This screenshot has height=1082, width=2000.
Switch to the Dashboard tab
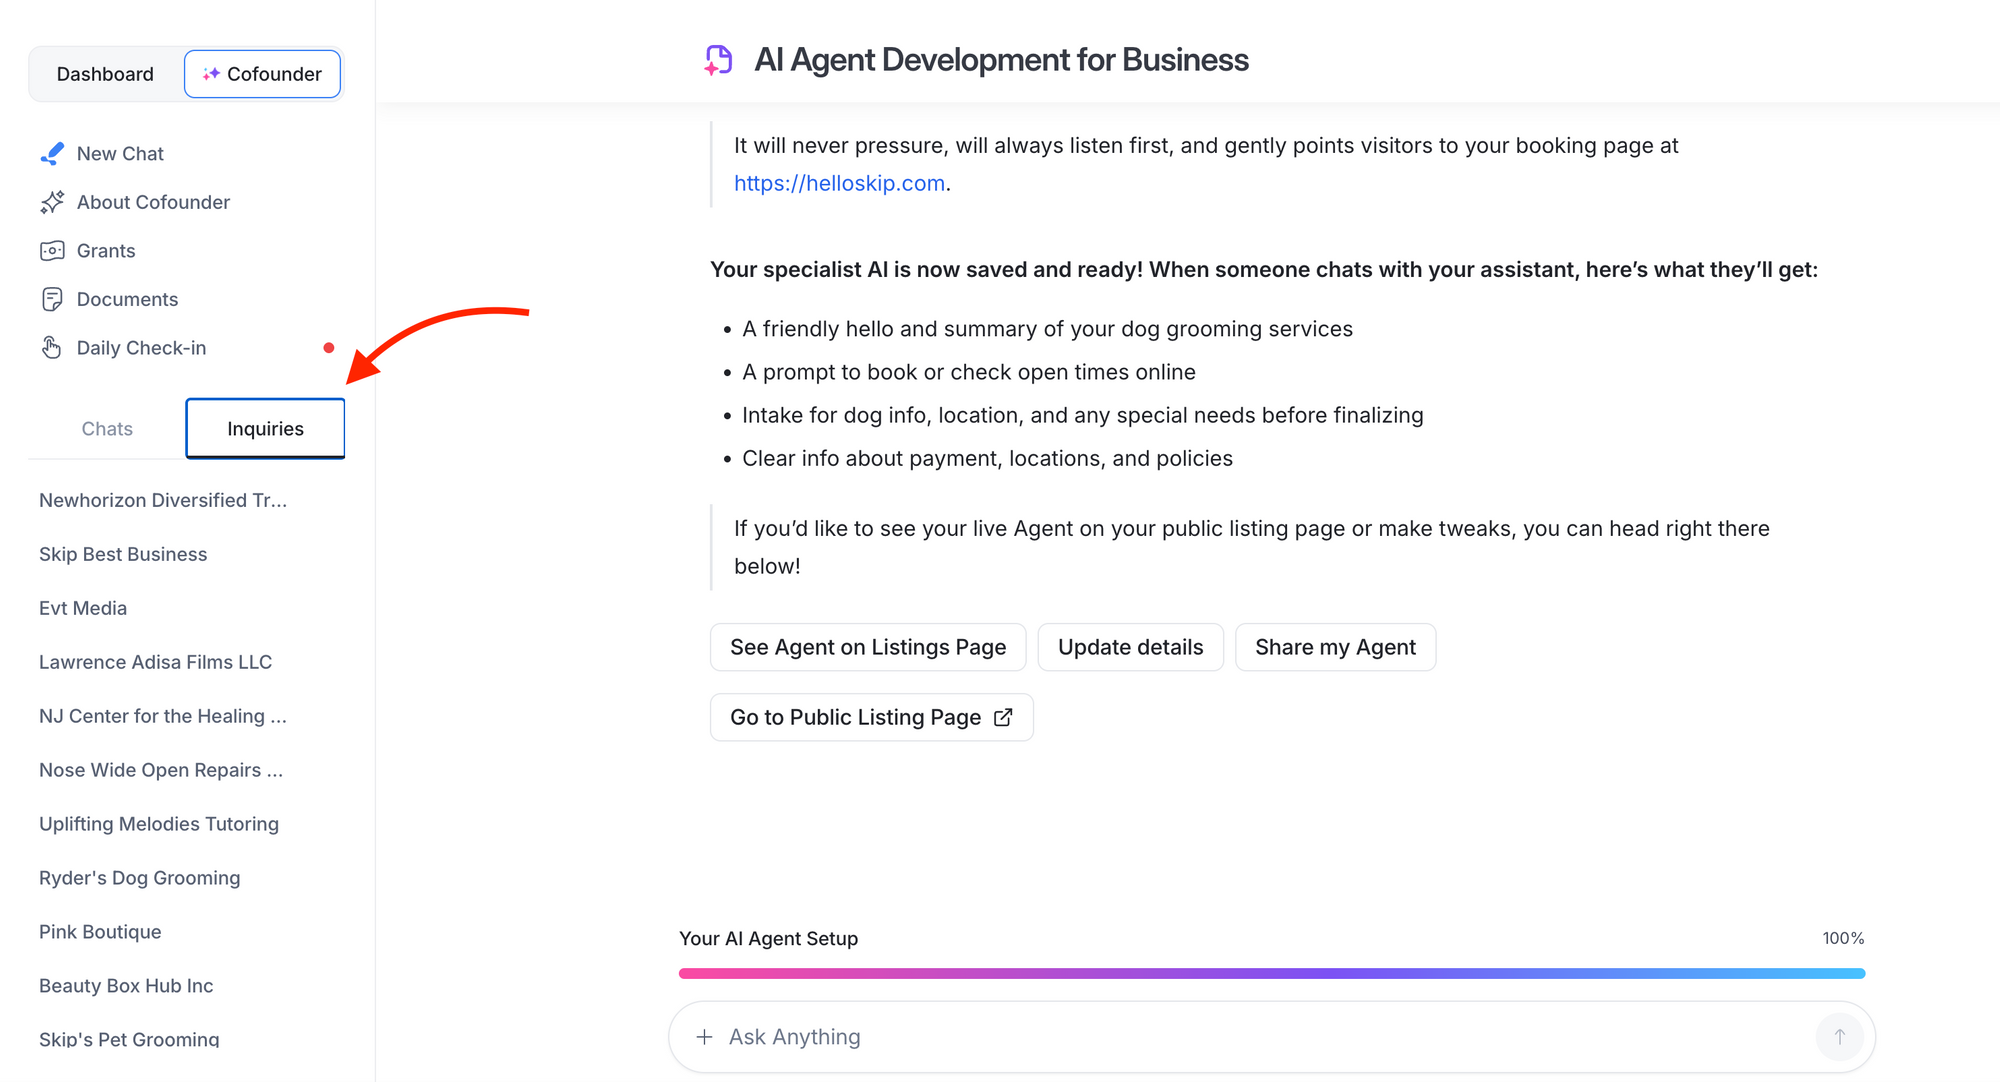pyautogui.click(x=105, y=74)
